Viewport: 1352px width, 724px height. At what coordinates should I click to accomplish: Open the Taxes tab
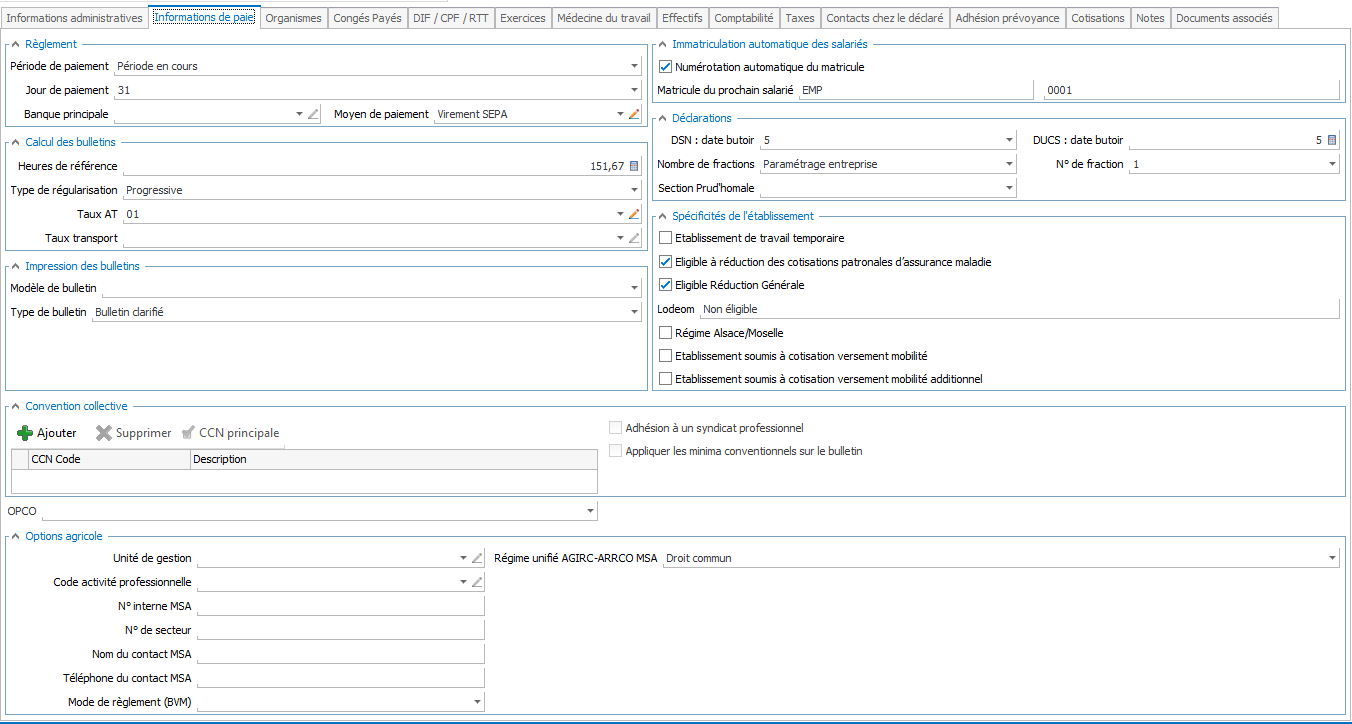pyautogui.click(x=800, y=18)
